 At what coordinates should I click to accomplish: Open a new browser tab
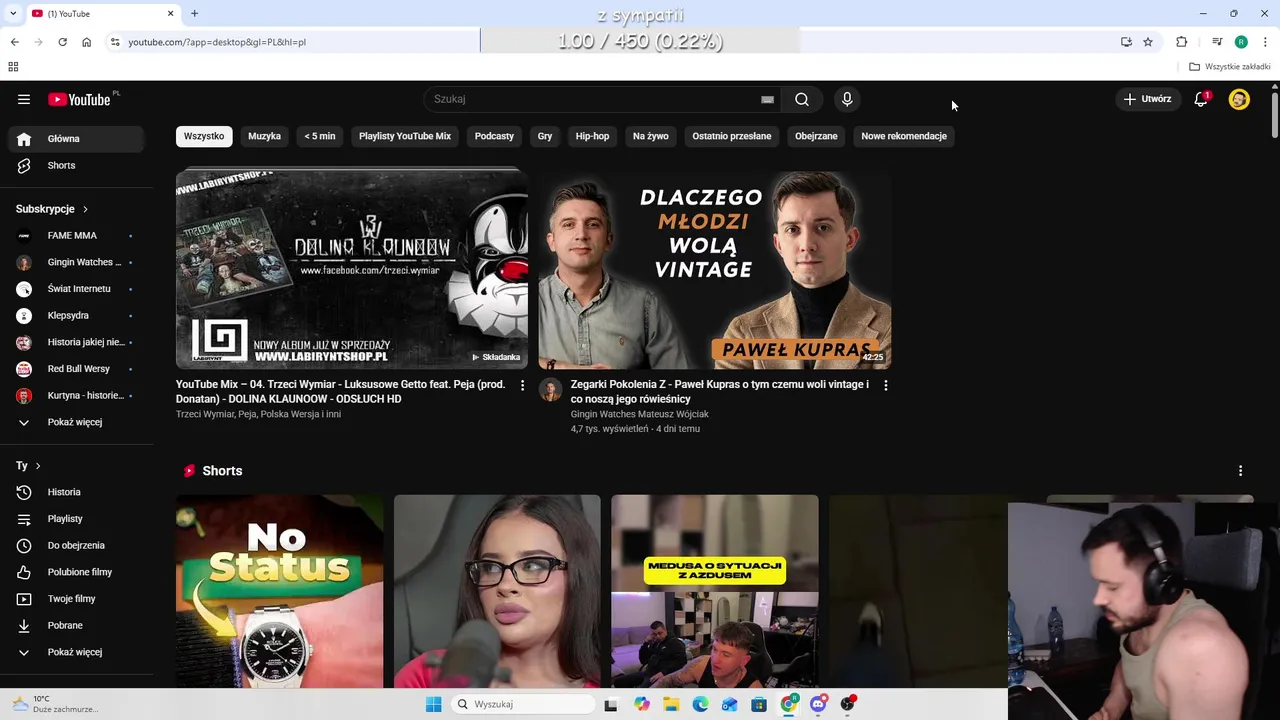[194, 13]
